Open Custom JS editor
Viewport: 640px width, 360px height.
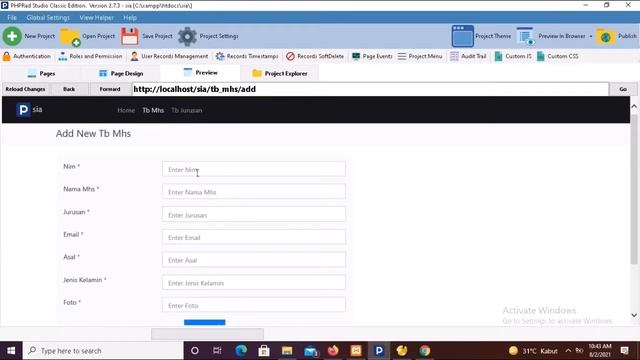coord(513,56)
